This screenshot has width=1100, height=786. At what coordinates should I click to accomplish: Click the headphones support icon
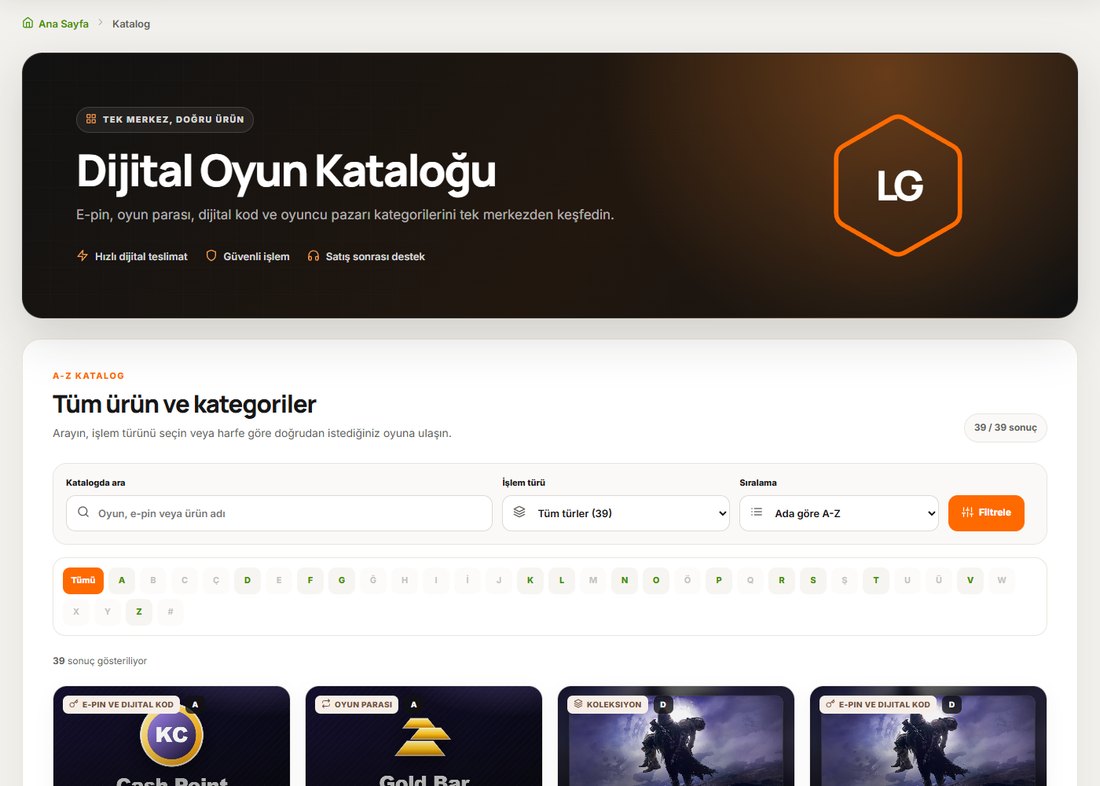(314, 256)
